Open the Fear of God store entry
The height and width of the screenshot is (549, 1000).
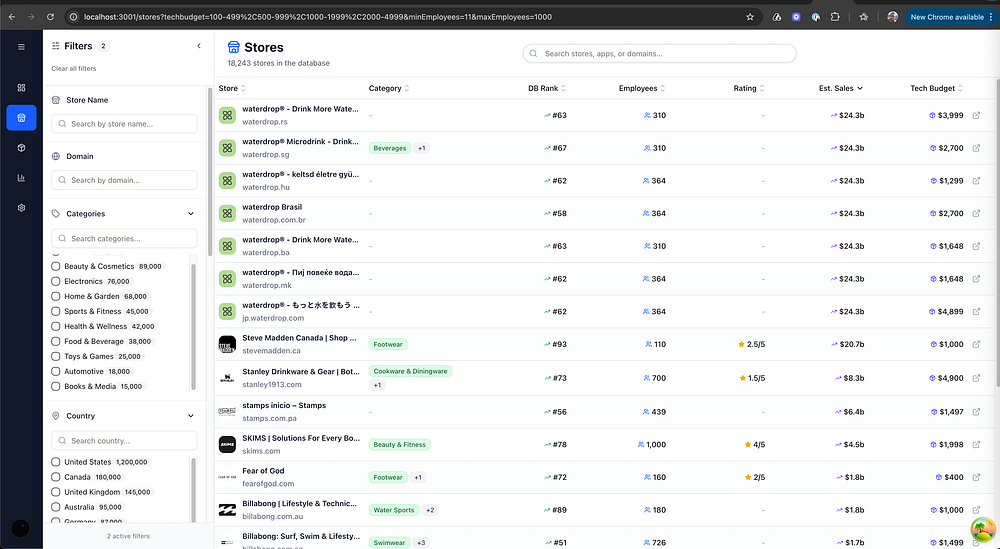click(x=263, y=471)
